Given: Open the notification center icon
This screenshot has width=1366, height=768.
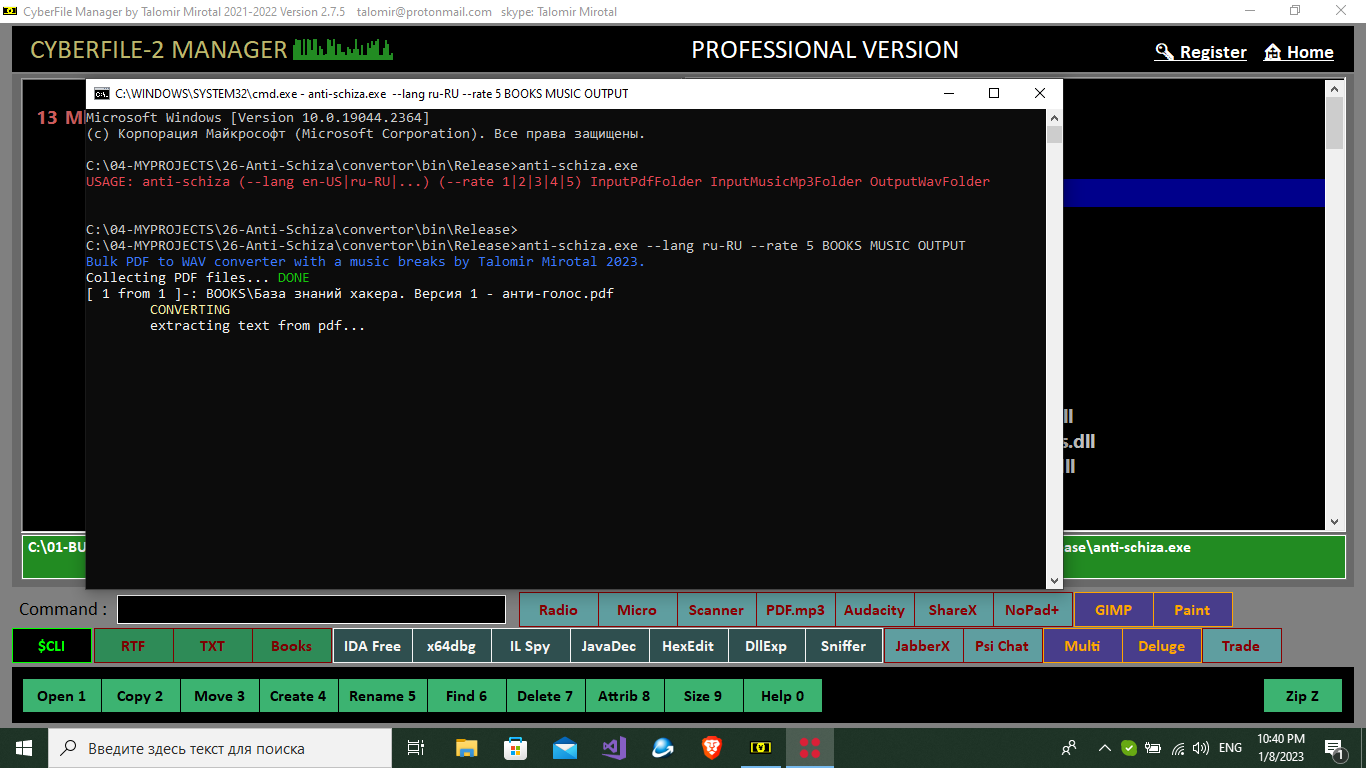Looking at the screenshot, I should (1333, 748).
